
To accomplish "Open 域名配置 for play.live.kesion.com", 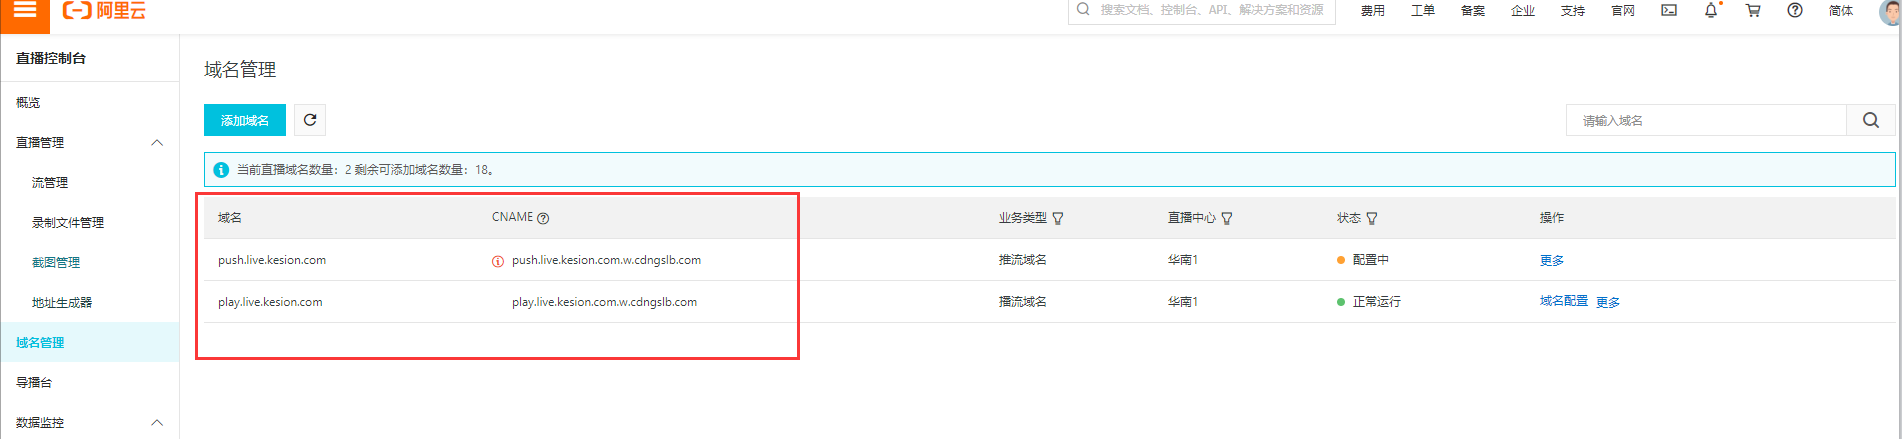I will pyautogui.click(x=1563, y=301).
